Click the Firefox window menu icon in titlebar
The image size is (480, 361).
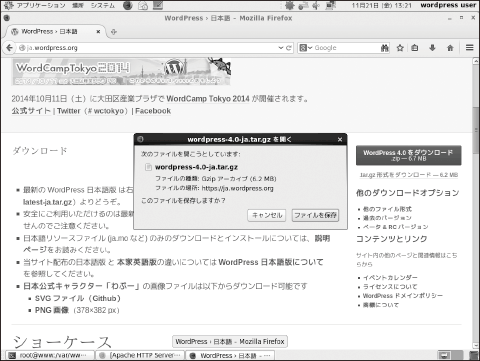click(x=7, y=18)
